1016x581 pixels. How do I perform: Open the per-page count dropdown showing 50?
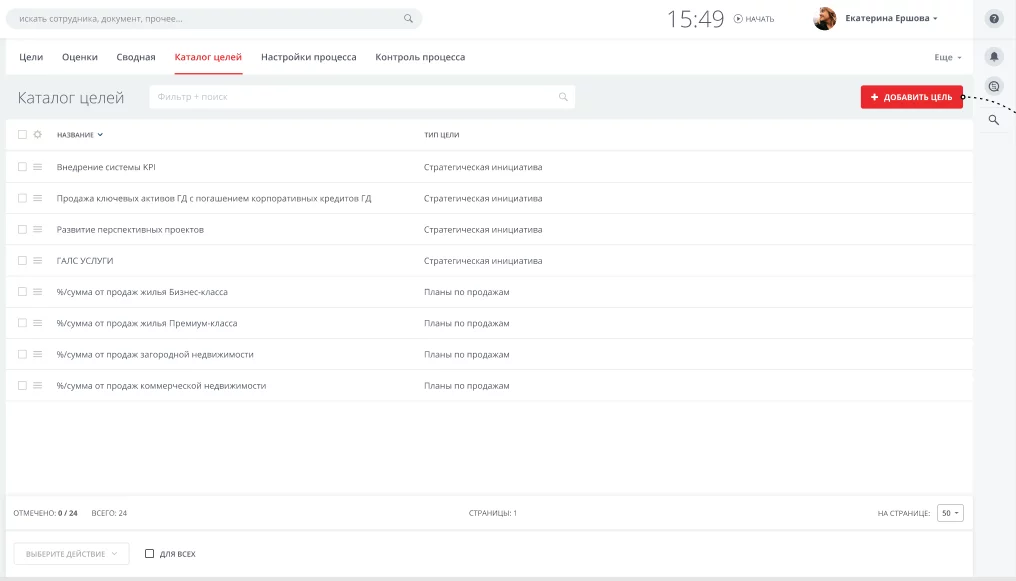pos(950,513)
